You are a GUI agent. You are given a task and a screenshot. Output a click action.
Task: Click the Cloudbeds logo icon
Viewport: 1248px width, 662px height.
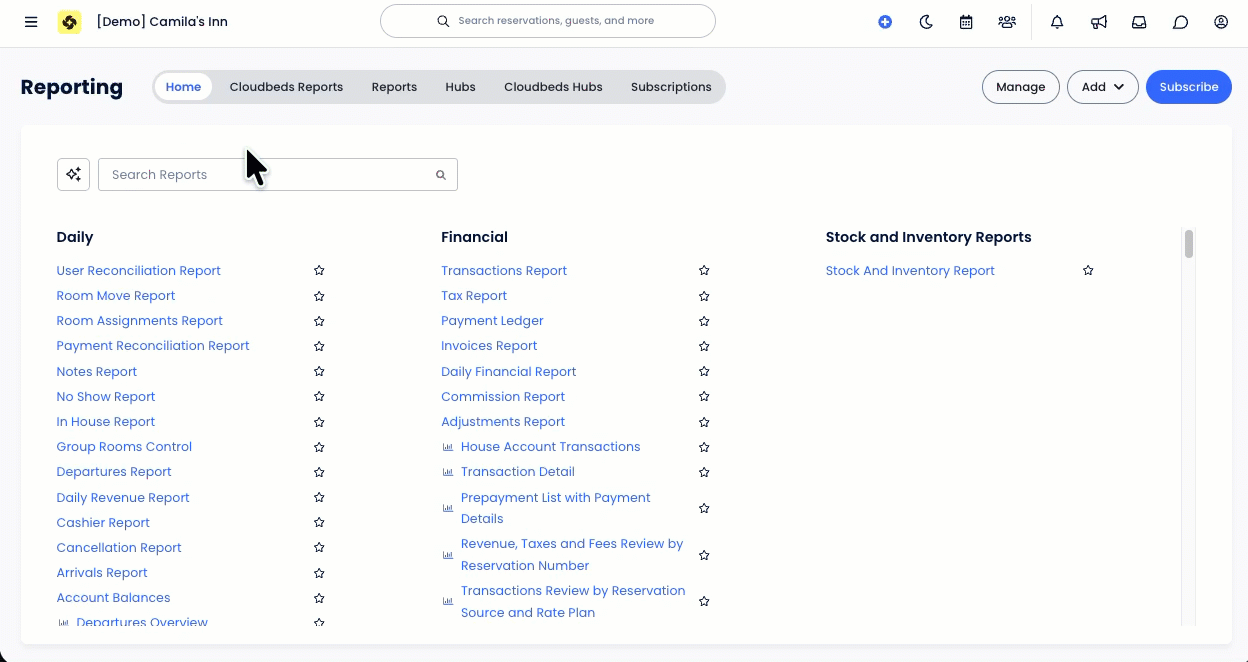click(69, 22)
